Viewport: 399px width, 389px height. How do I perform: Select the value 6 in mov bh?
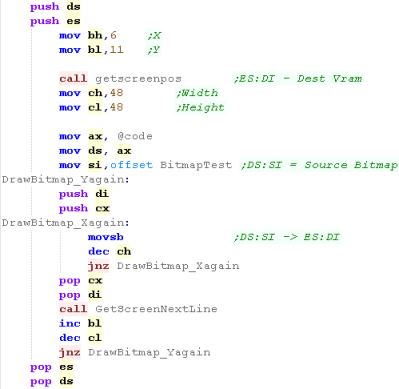tap(113, 35)
